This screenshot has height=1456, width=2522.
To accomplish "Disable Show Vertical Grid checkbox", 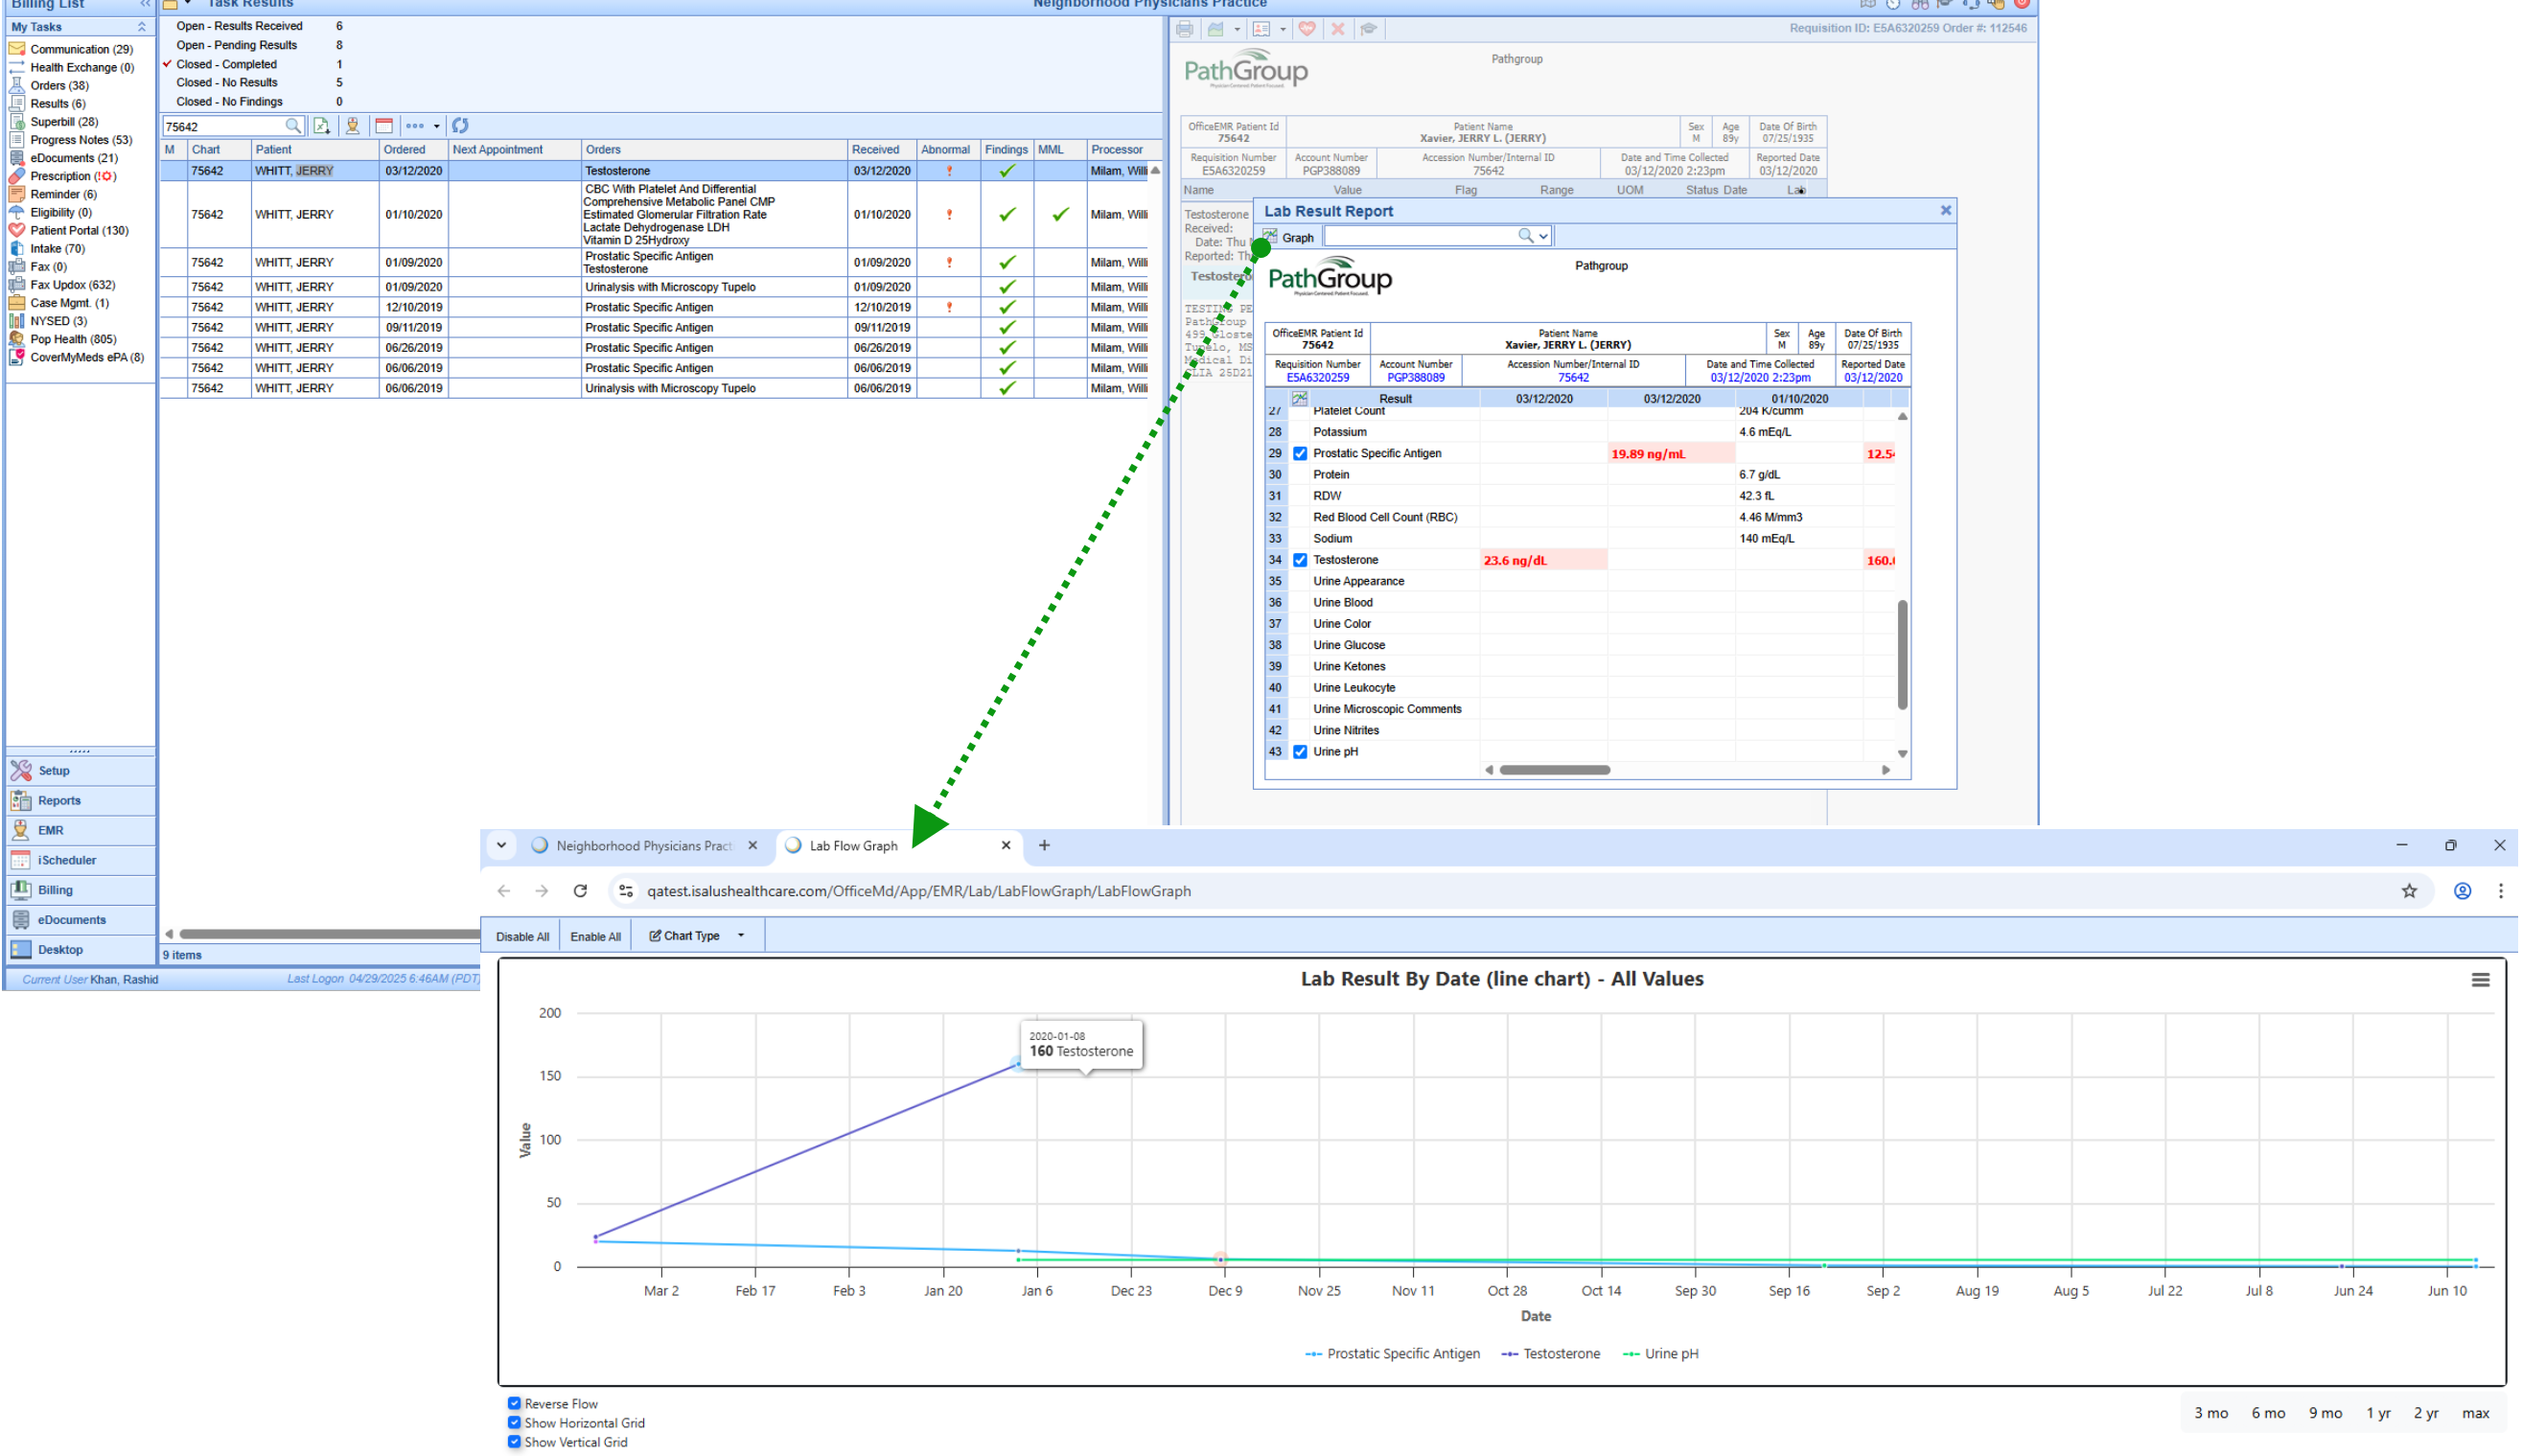I will (514, 1442).
